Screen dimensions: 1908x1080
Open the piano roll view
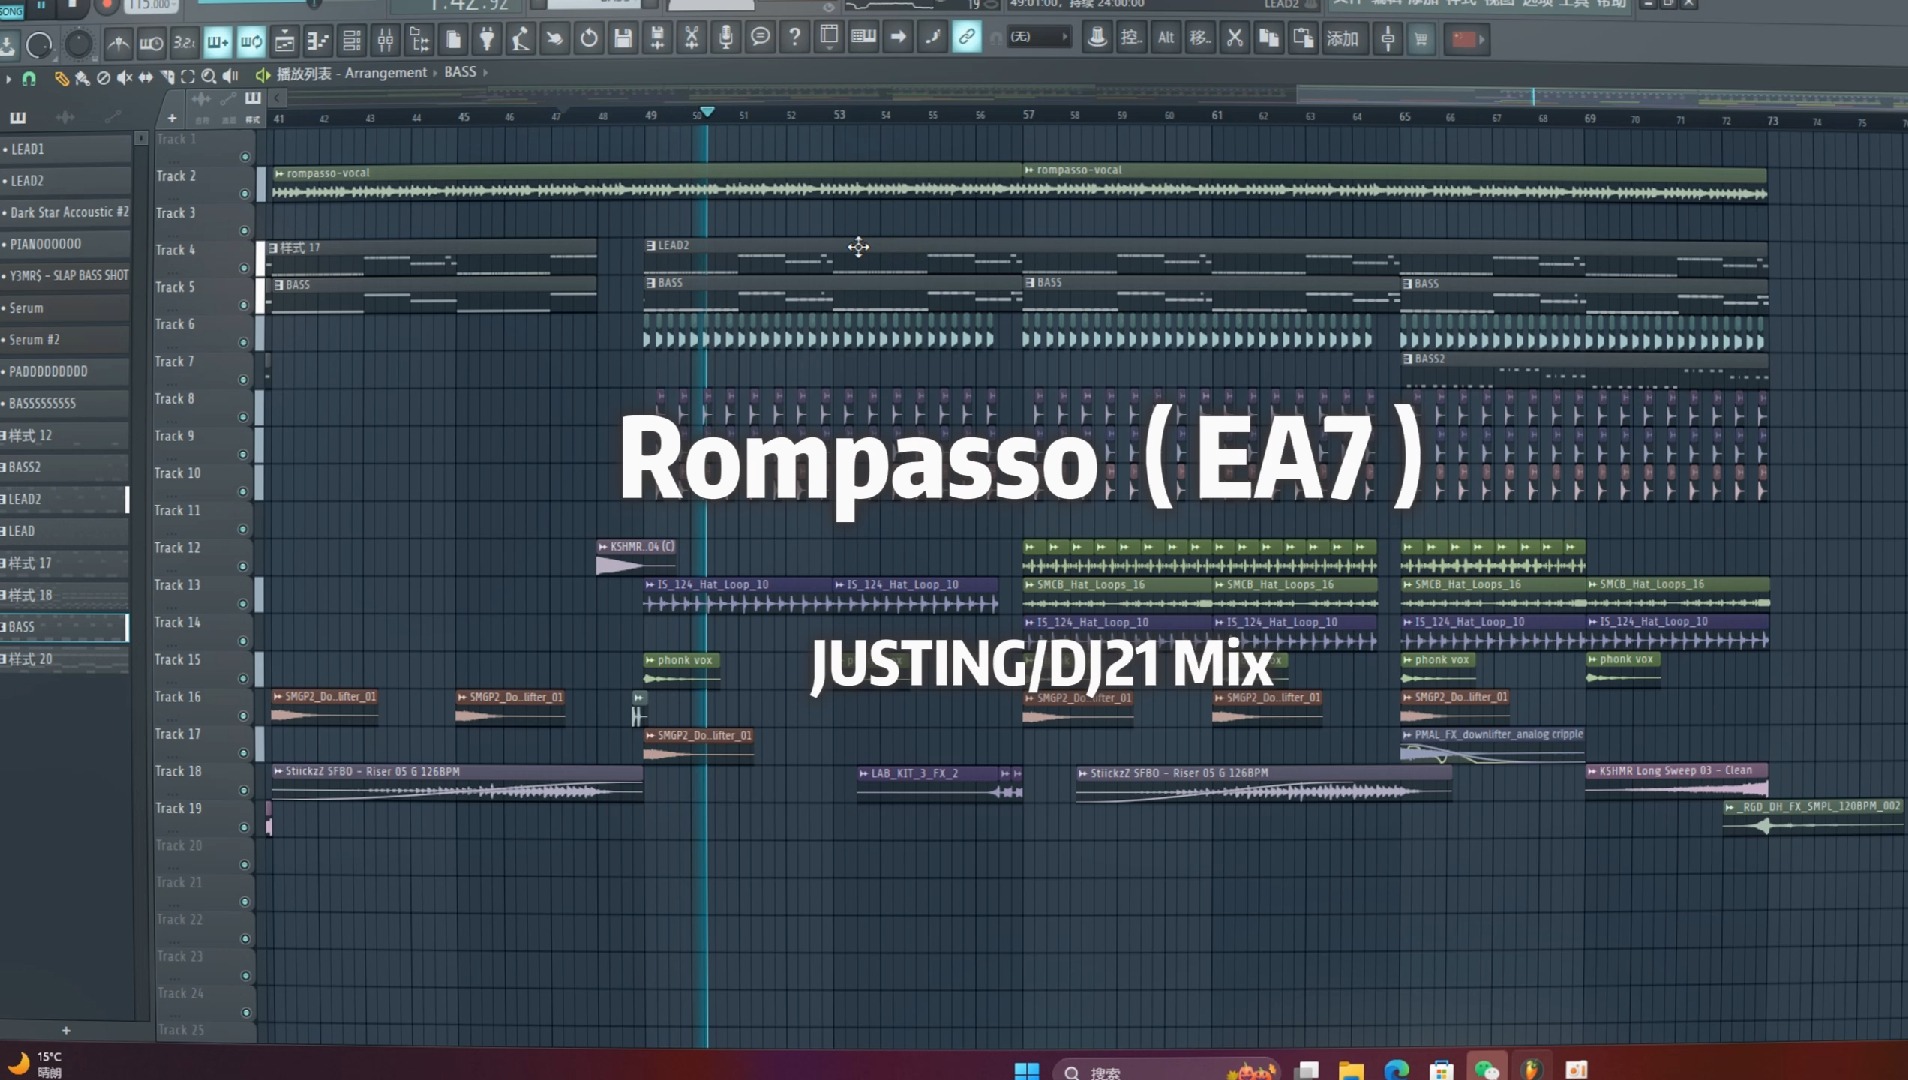tap(318, 41)
